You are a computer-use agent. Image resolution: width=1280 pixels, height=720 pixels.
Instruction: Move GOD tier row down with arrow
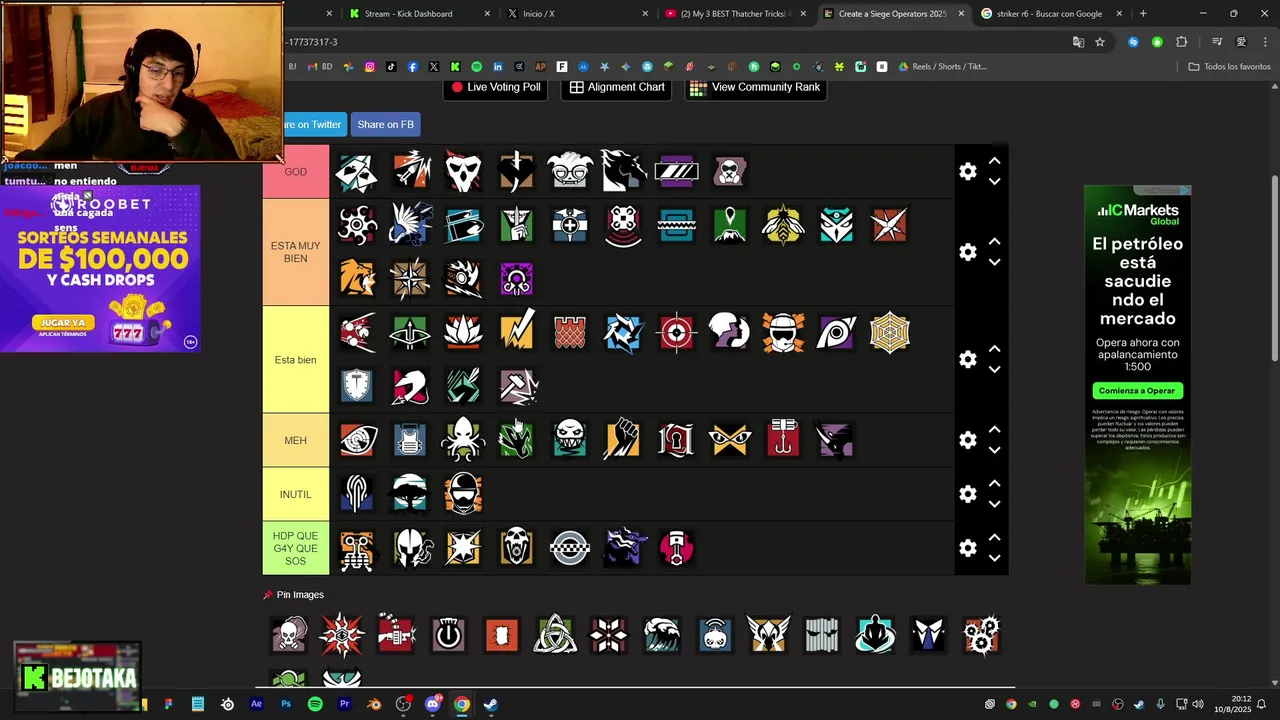pyautogui.click(x=994, y=182)
